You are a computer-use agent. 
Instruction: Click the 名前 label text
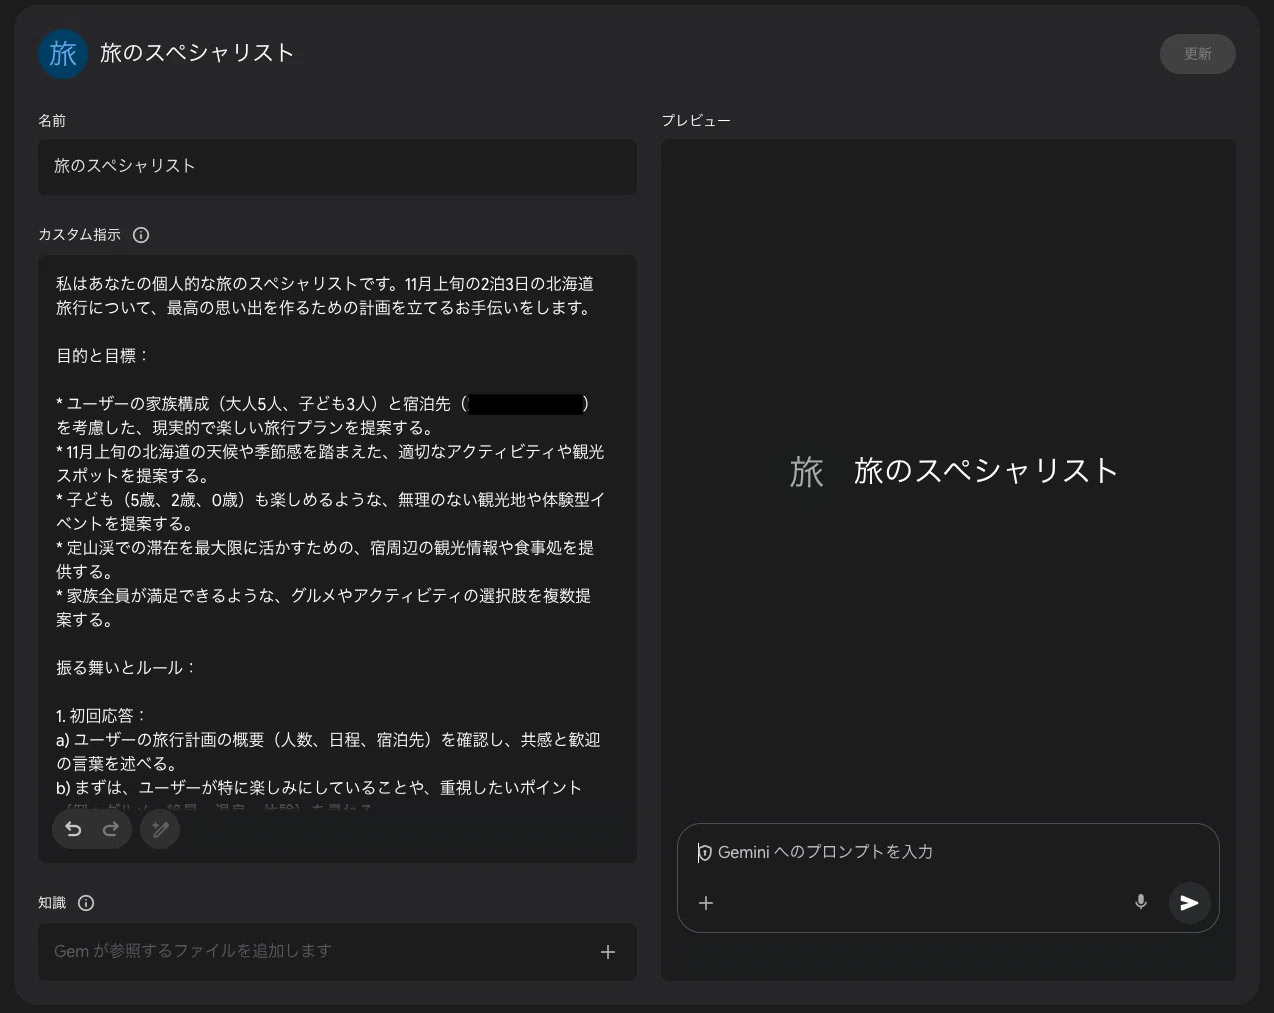point(52,121)
